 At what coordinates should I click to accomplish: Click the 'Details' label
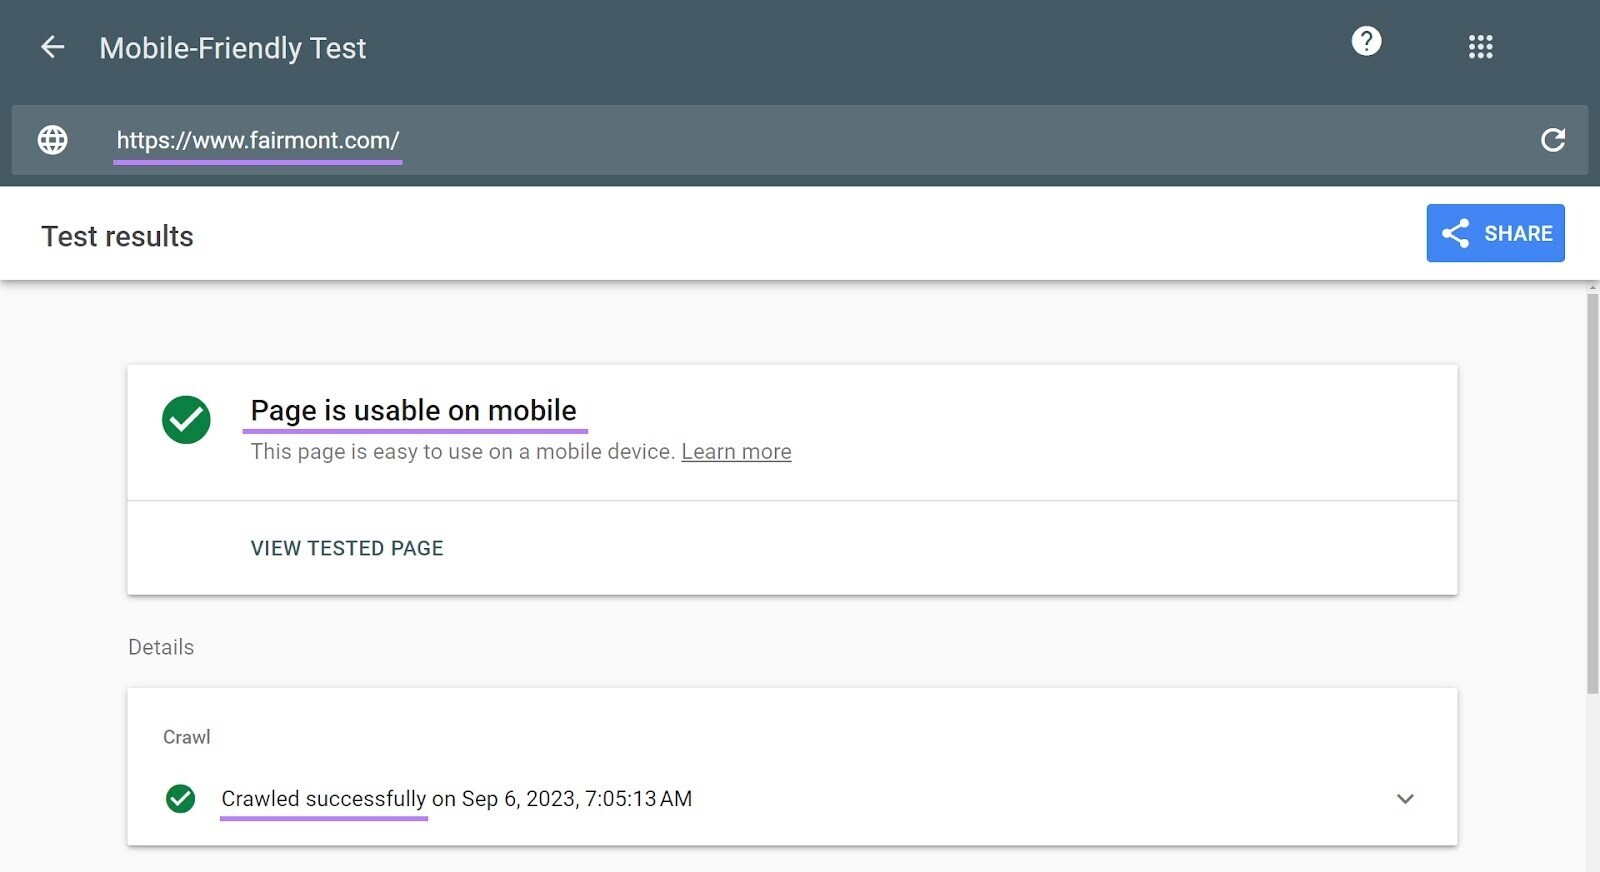point(161,647)
